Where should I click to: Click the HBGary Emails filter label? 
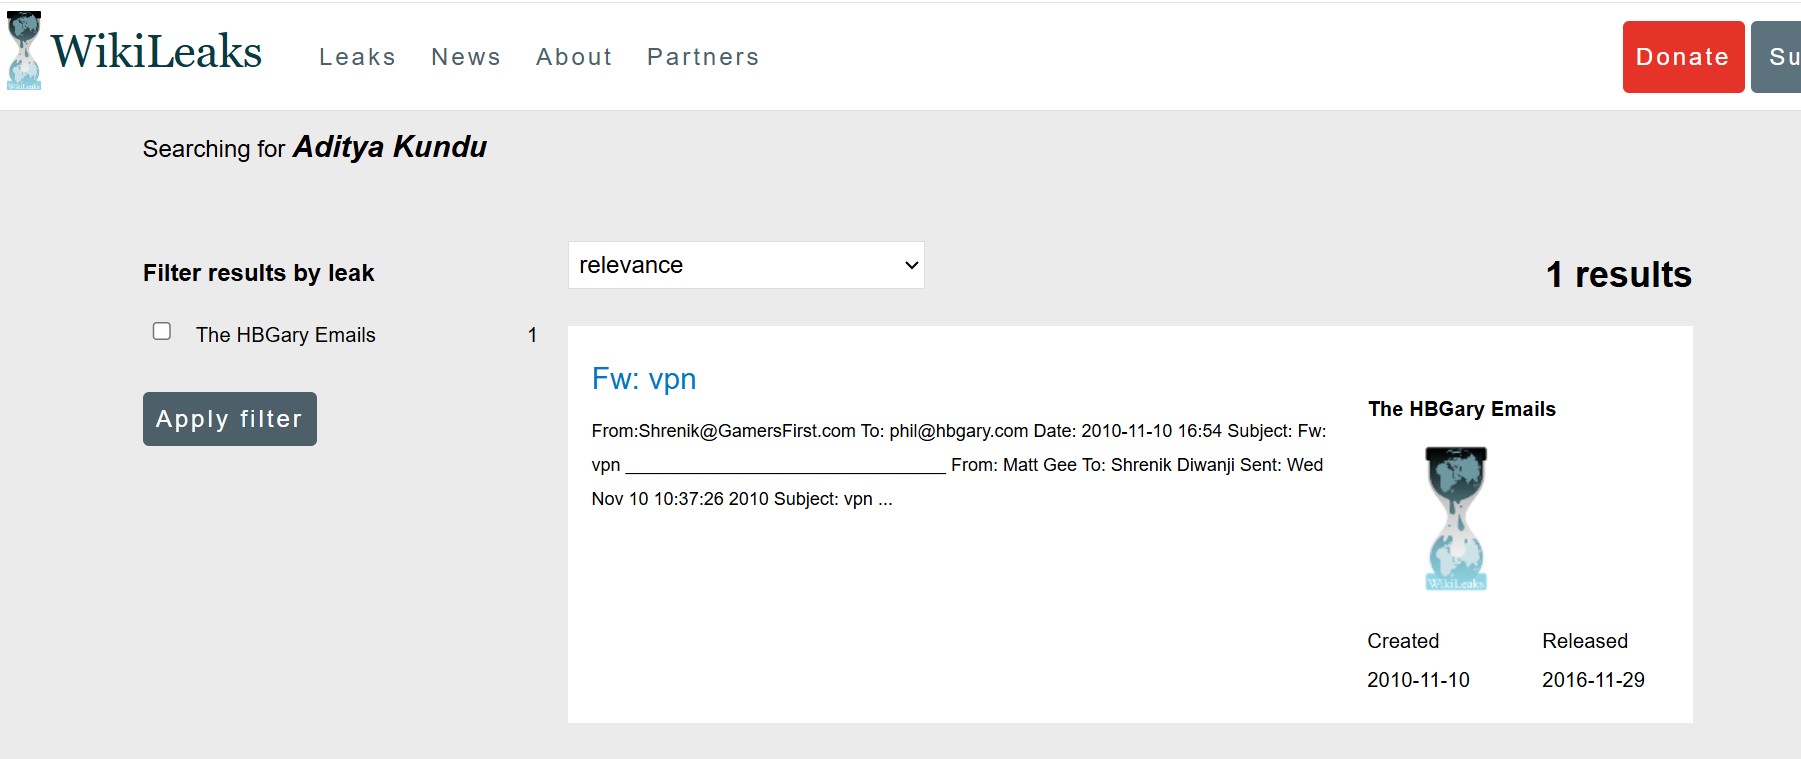click(x=286, y=335)
